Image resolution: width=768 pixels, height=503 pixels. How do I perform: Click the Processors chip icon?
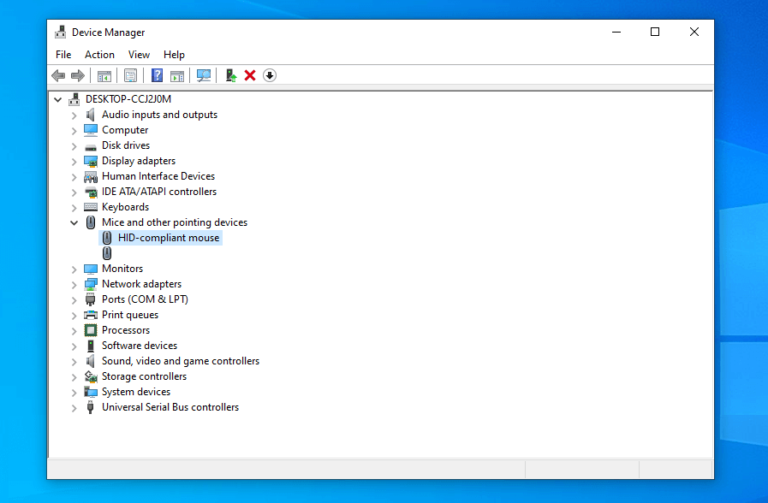(91, 330)
